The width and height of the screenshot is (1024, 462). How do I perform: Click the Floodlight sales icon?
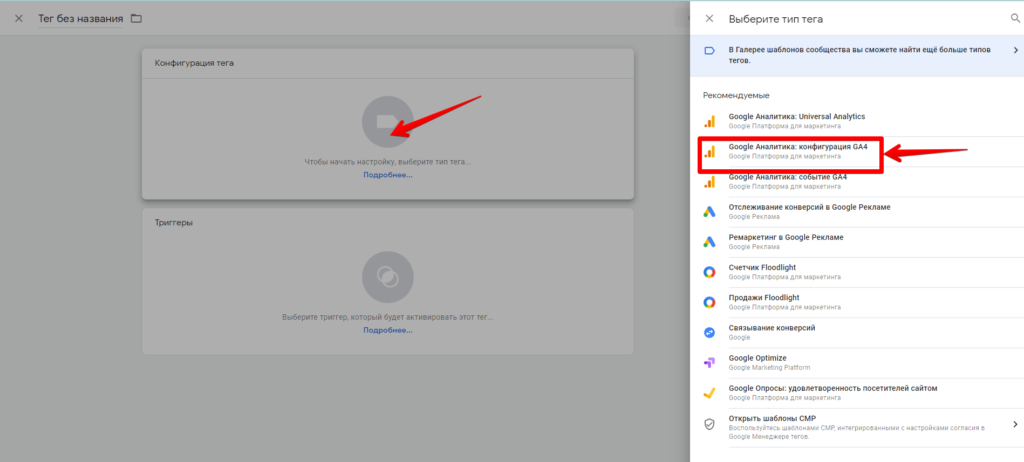coord(709,302)
